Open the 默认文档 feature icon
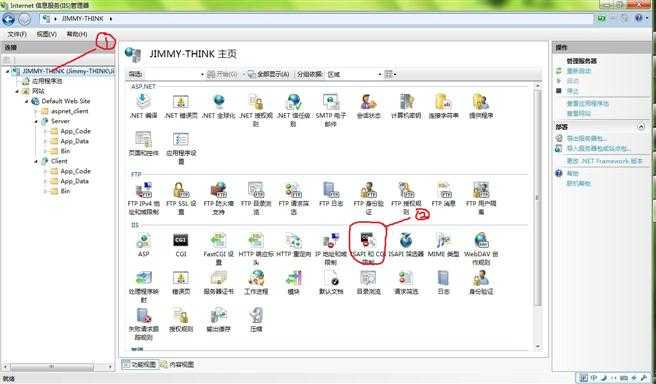 pyautogui.click(x=331, y=282)
